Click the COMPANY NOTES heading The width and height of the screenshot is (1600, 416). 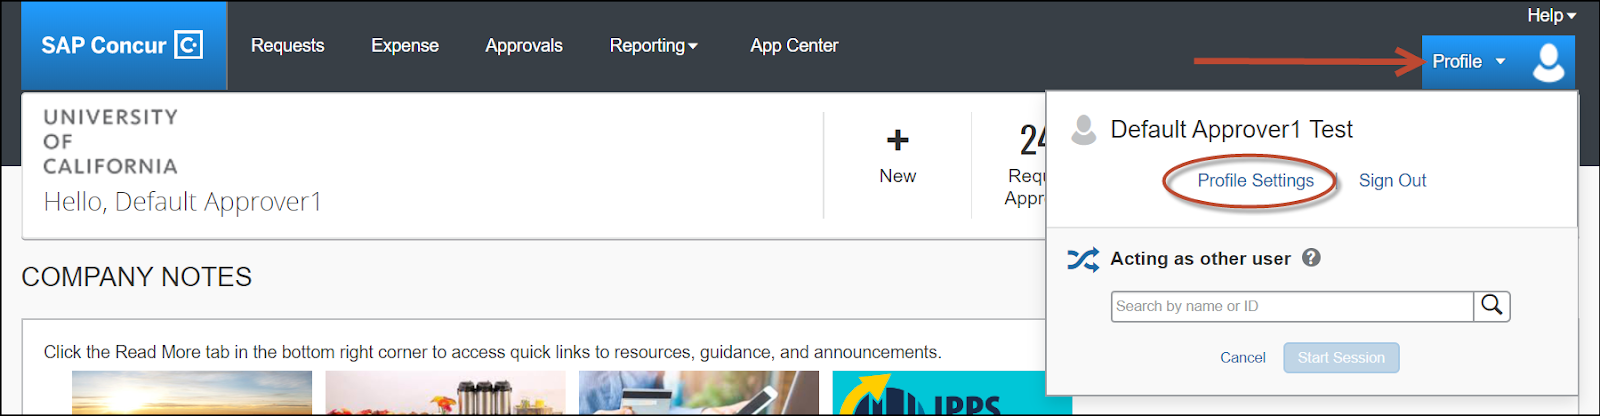(137, 277)
